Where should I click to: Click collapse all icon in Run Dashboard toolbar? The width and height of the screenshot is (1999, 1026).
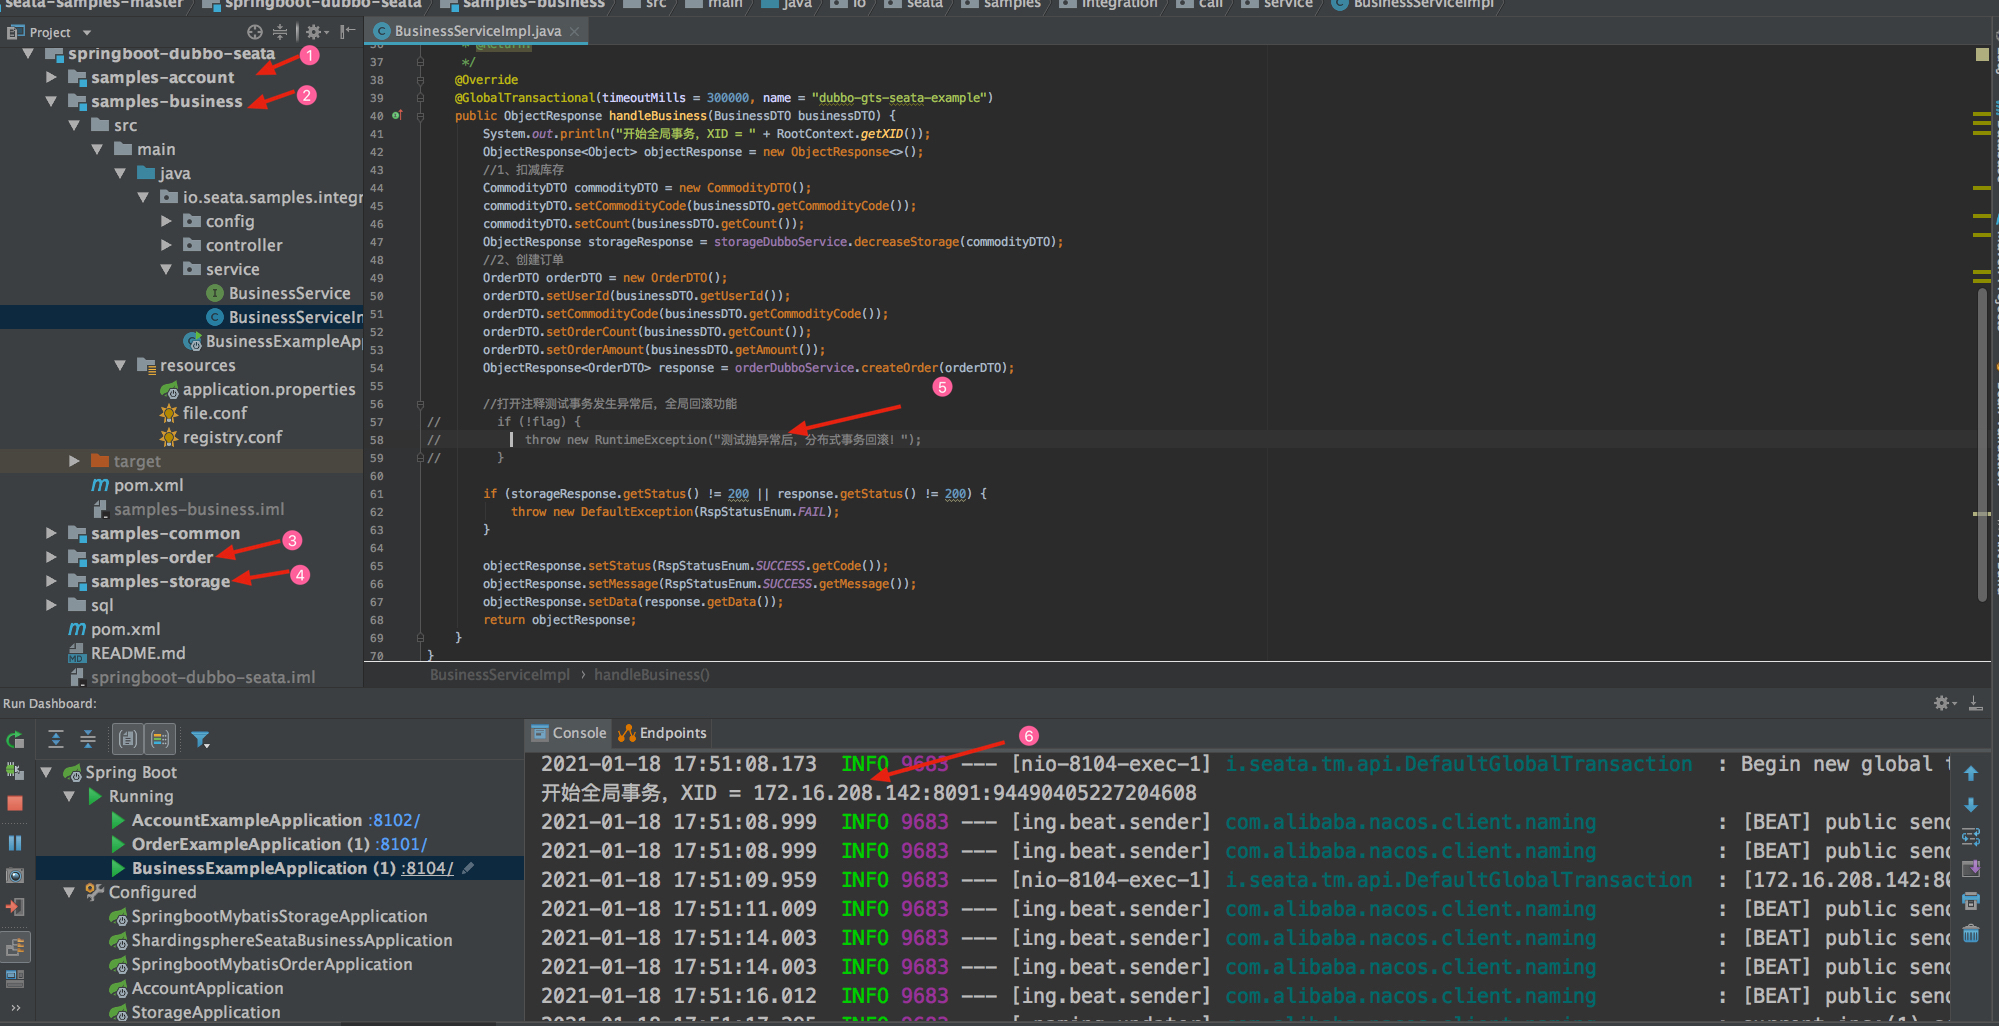(88, 739)
